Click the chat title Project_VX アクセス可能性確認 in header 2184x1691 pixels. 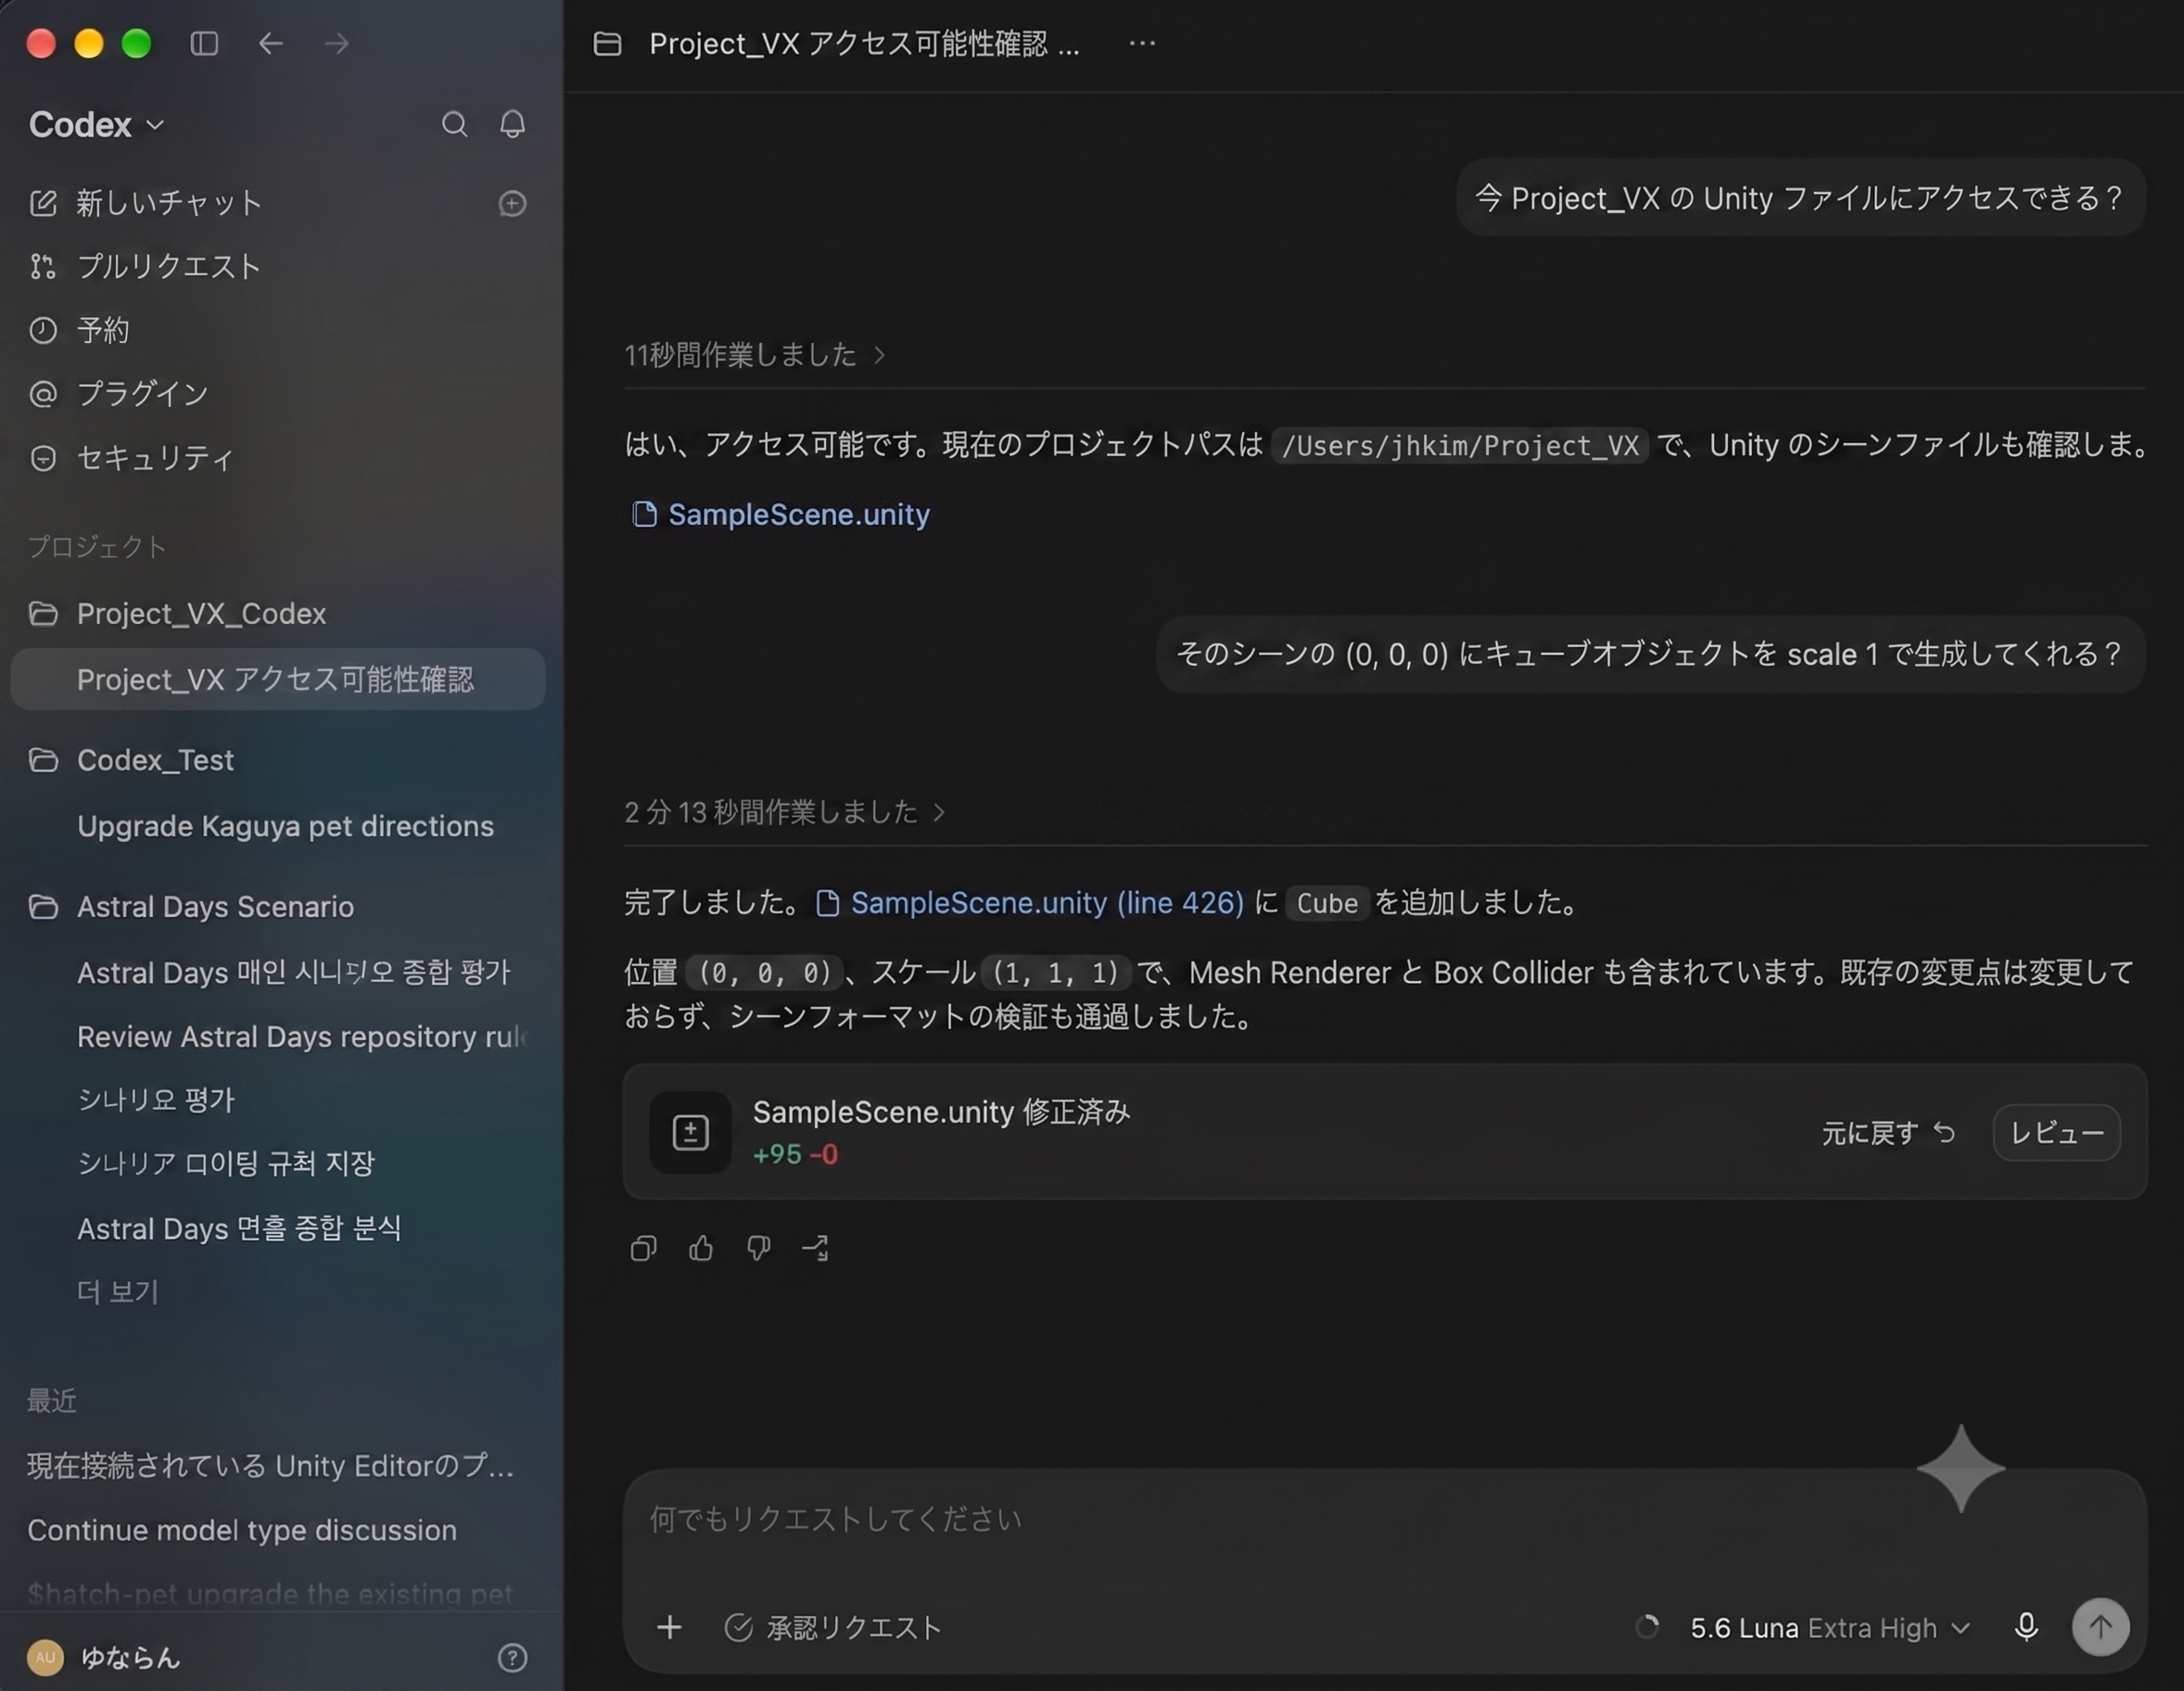point(864,44)
